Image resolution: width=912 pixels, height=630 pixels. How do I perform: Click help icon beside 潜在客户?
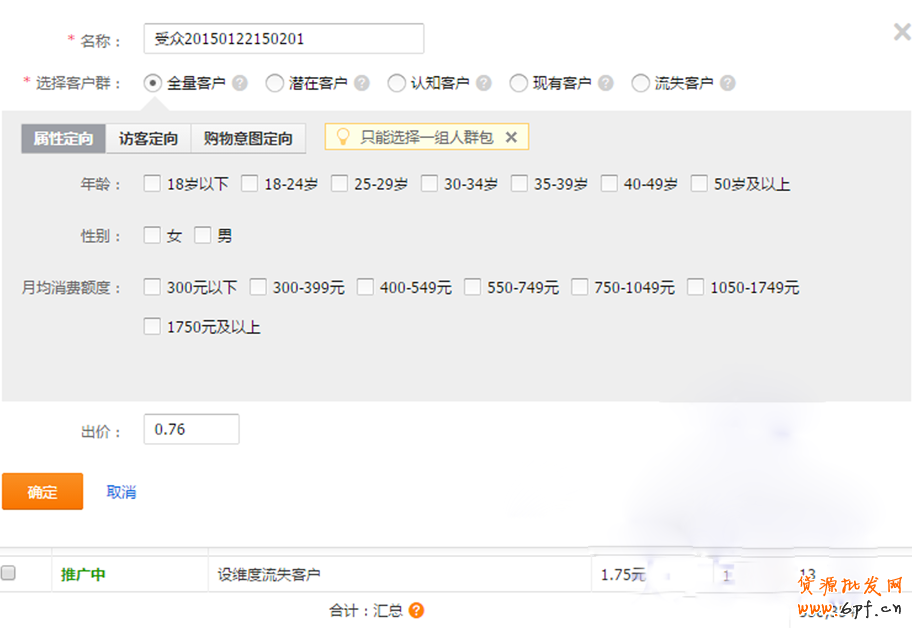click(362, 84)
